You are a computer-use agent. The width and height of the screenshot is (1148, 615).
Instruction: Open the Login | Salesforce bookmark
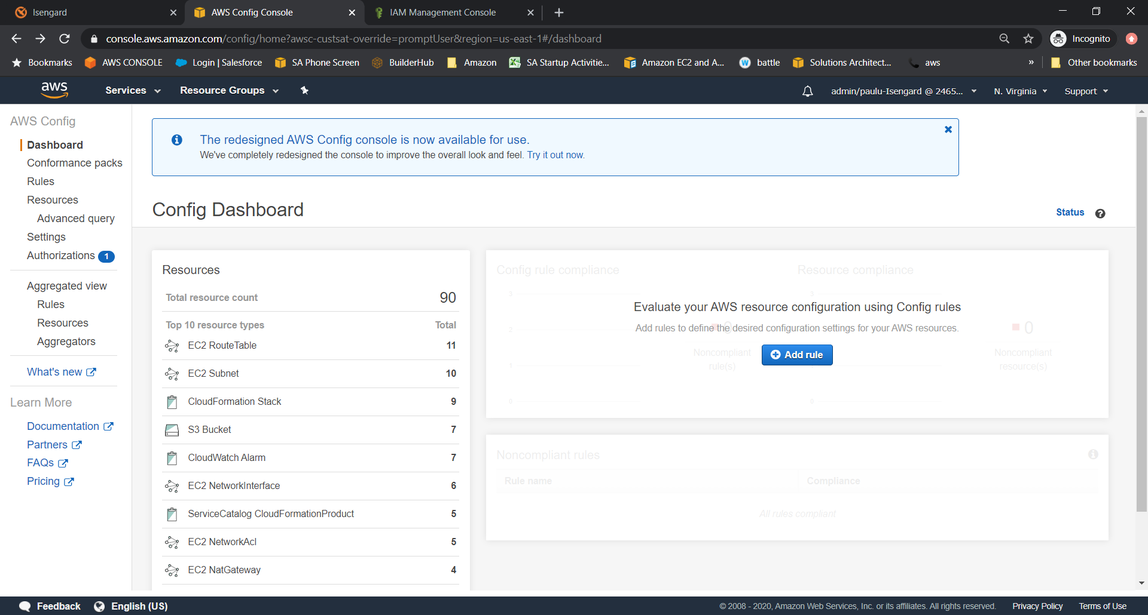click(219, 62)
